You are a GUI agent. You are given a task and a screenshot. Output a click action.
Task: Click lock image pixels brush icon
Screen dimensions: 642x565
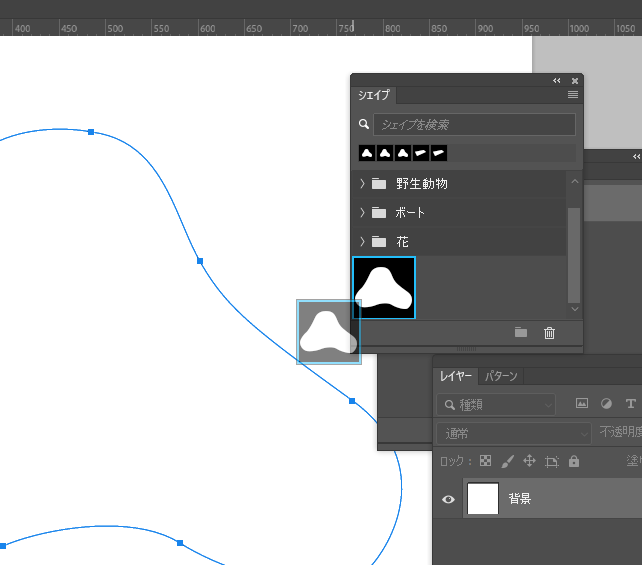(507, 462)
